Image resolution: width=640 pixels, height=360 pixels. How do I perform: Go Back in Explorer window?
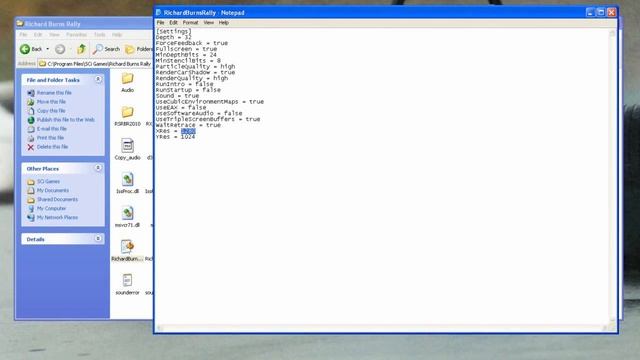(x=31, y=49)
